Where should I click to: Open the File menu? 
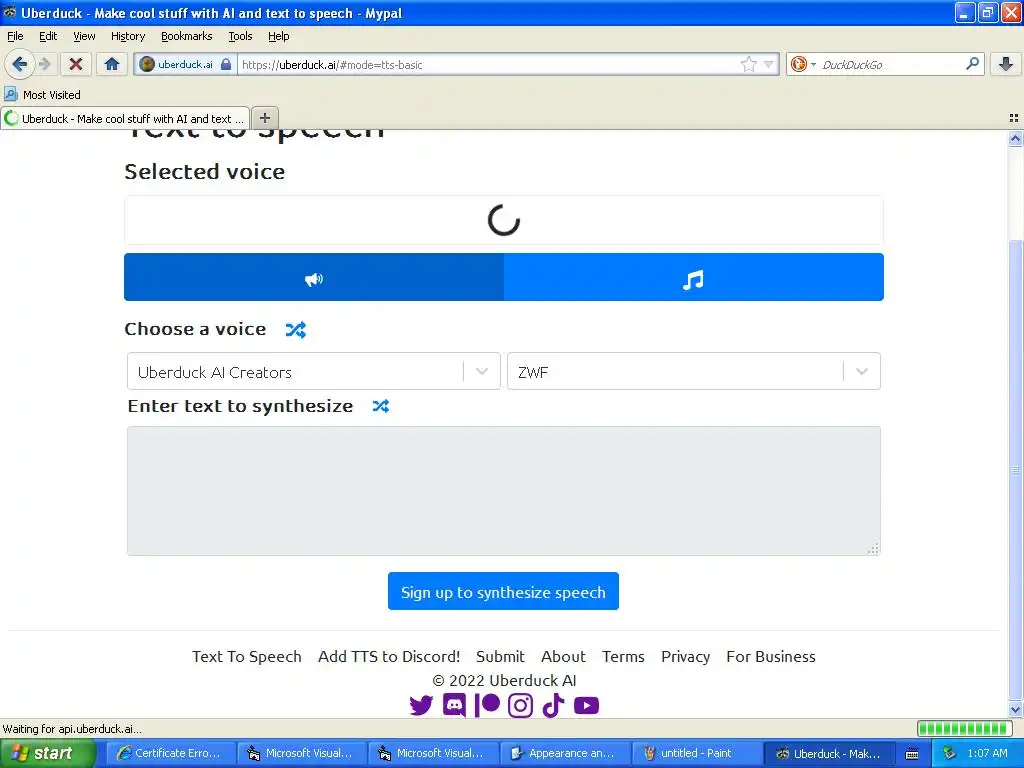pyautogui.click(x=15, y=36)
